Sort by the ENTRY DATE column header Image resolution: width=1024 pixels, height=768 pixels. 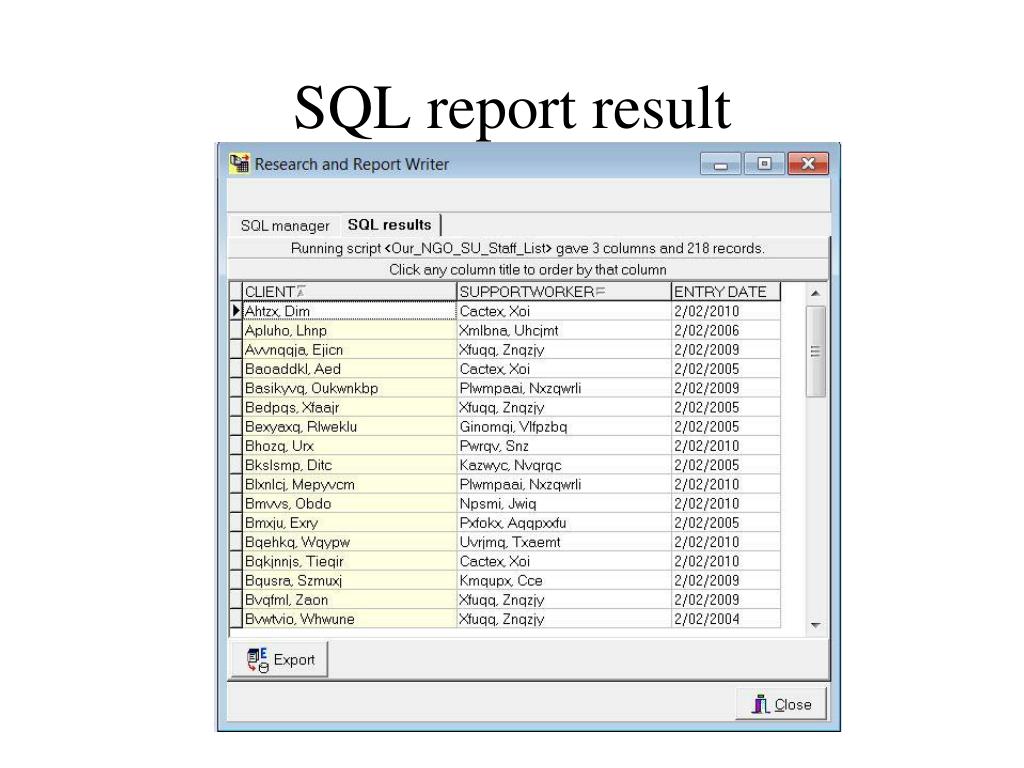[726, 292]
